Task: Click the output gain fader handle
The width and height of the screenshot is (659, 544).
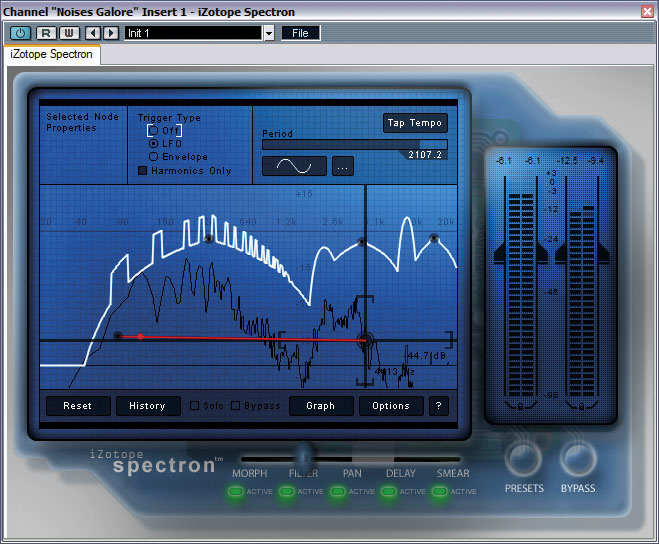Action: [583, 252]
